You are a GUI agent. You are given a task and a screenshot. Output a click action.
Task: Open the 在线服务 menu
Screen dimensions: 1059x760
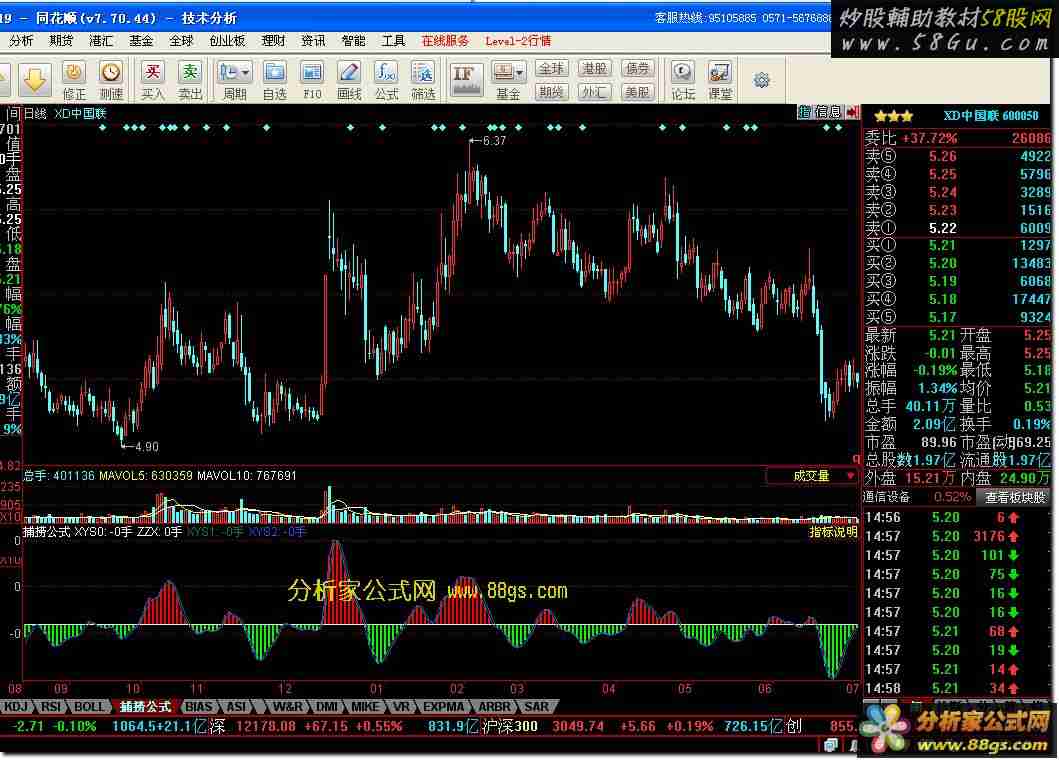point(445,41)
